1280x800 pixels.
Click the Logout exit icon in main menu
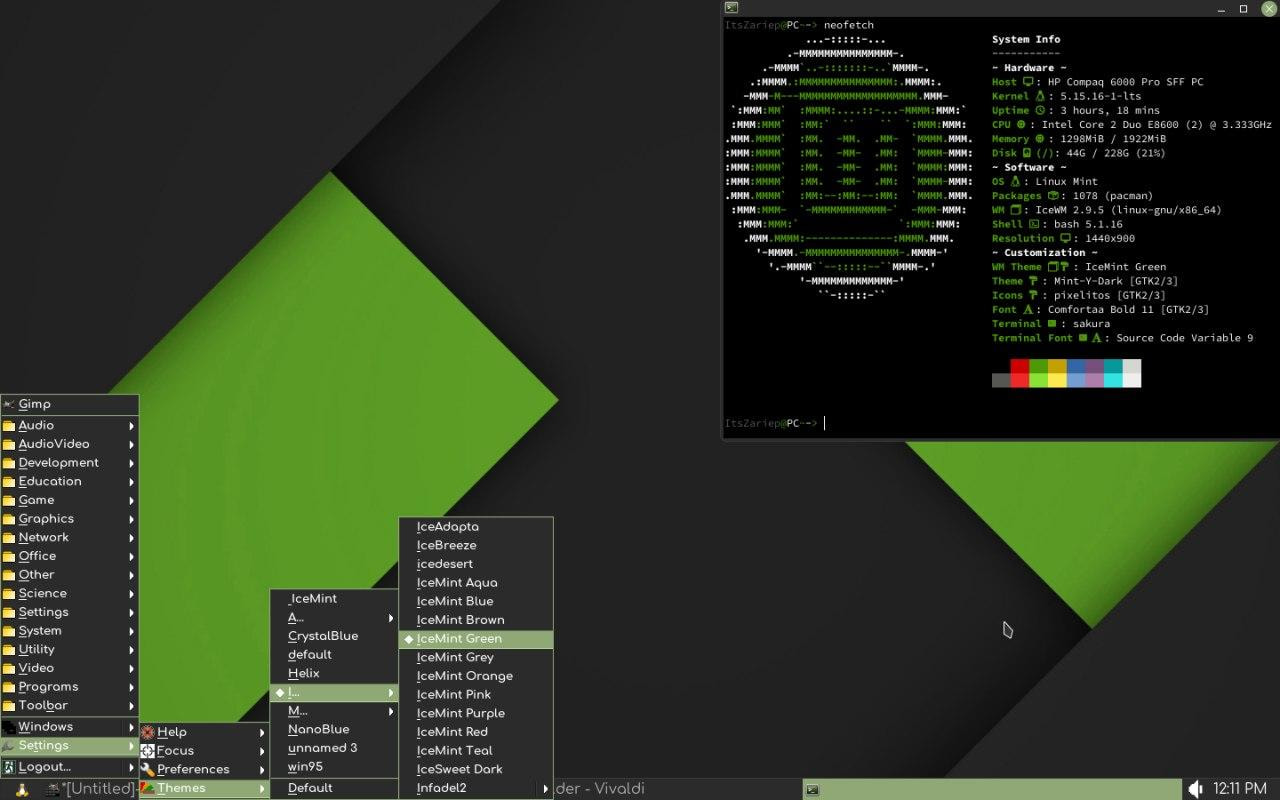tap(9, 767)
